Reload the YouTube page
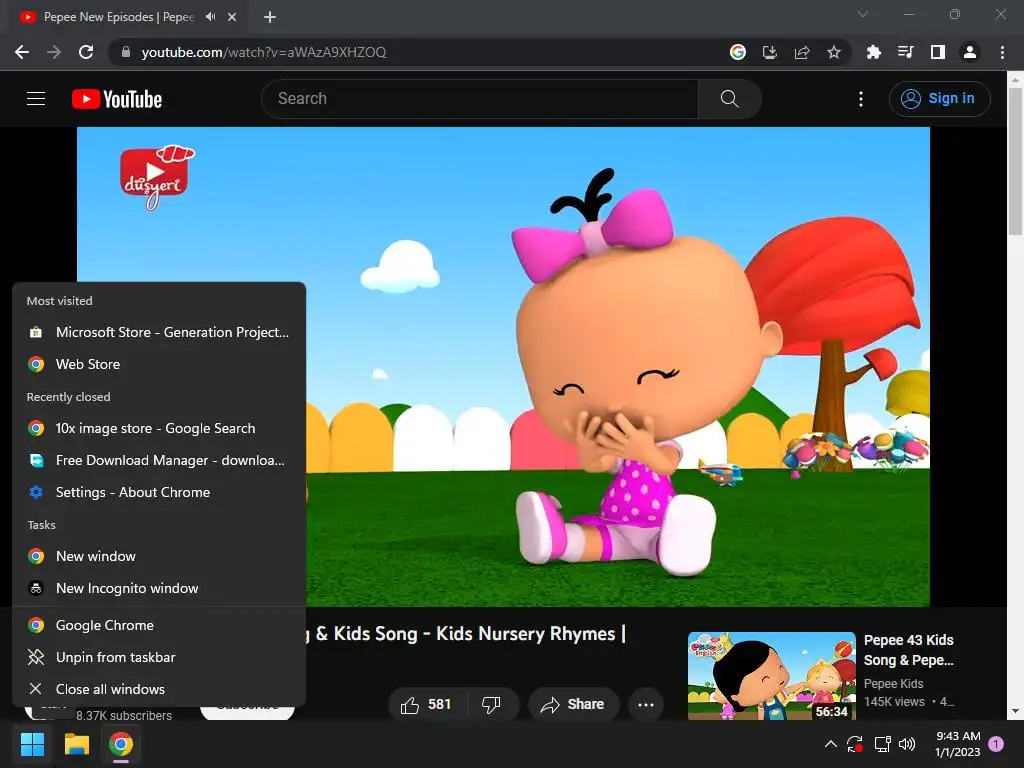Screen dimensions: 1024x768 tap(86, 52)
